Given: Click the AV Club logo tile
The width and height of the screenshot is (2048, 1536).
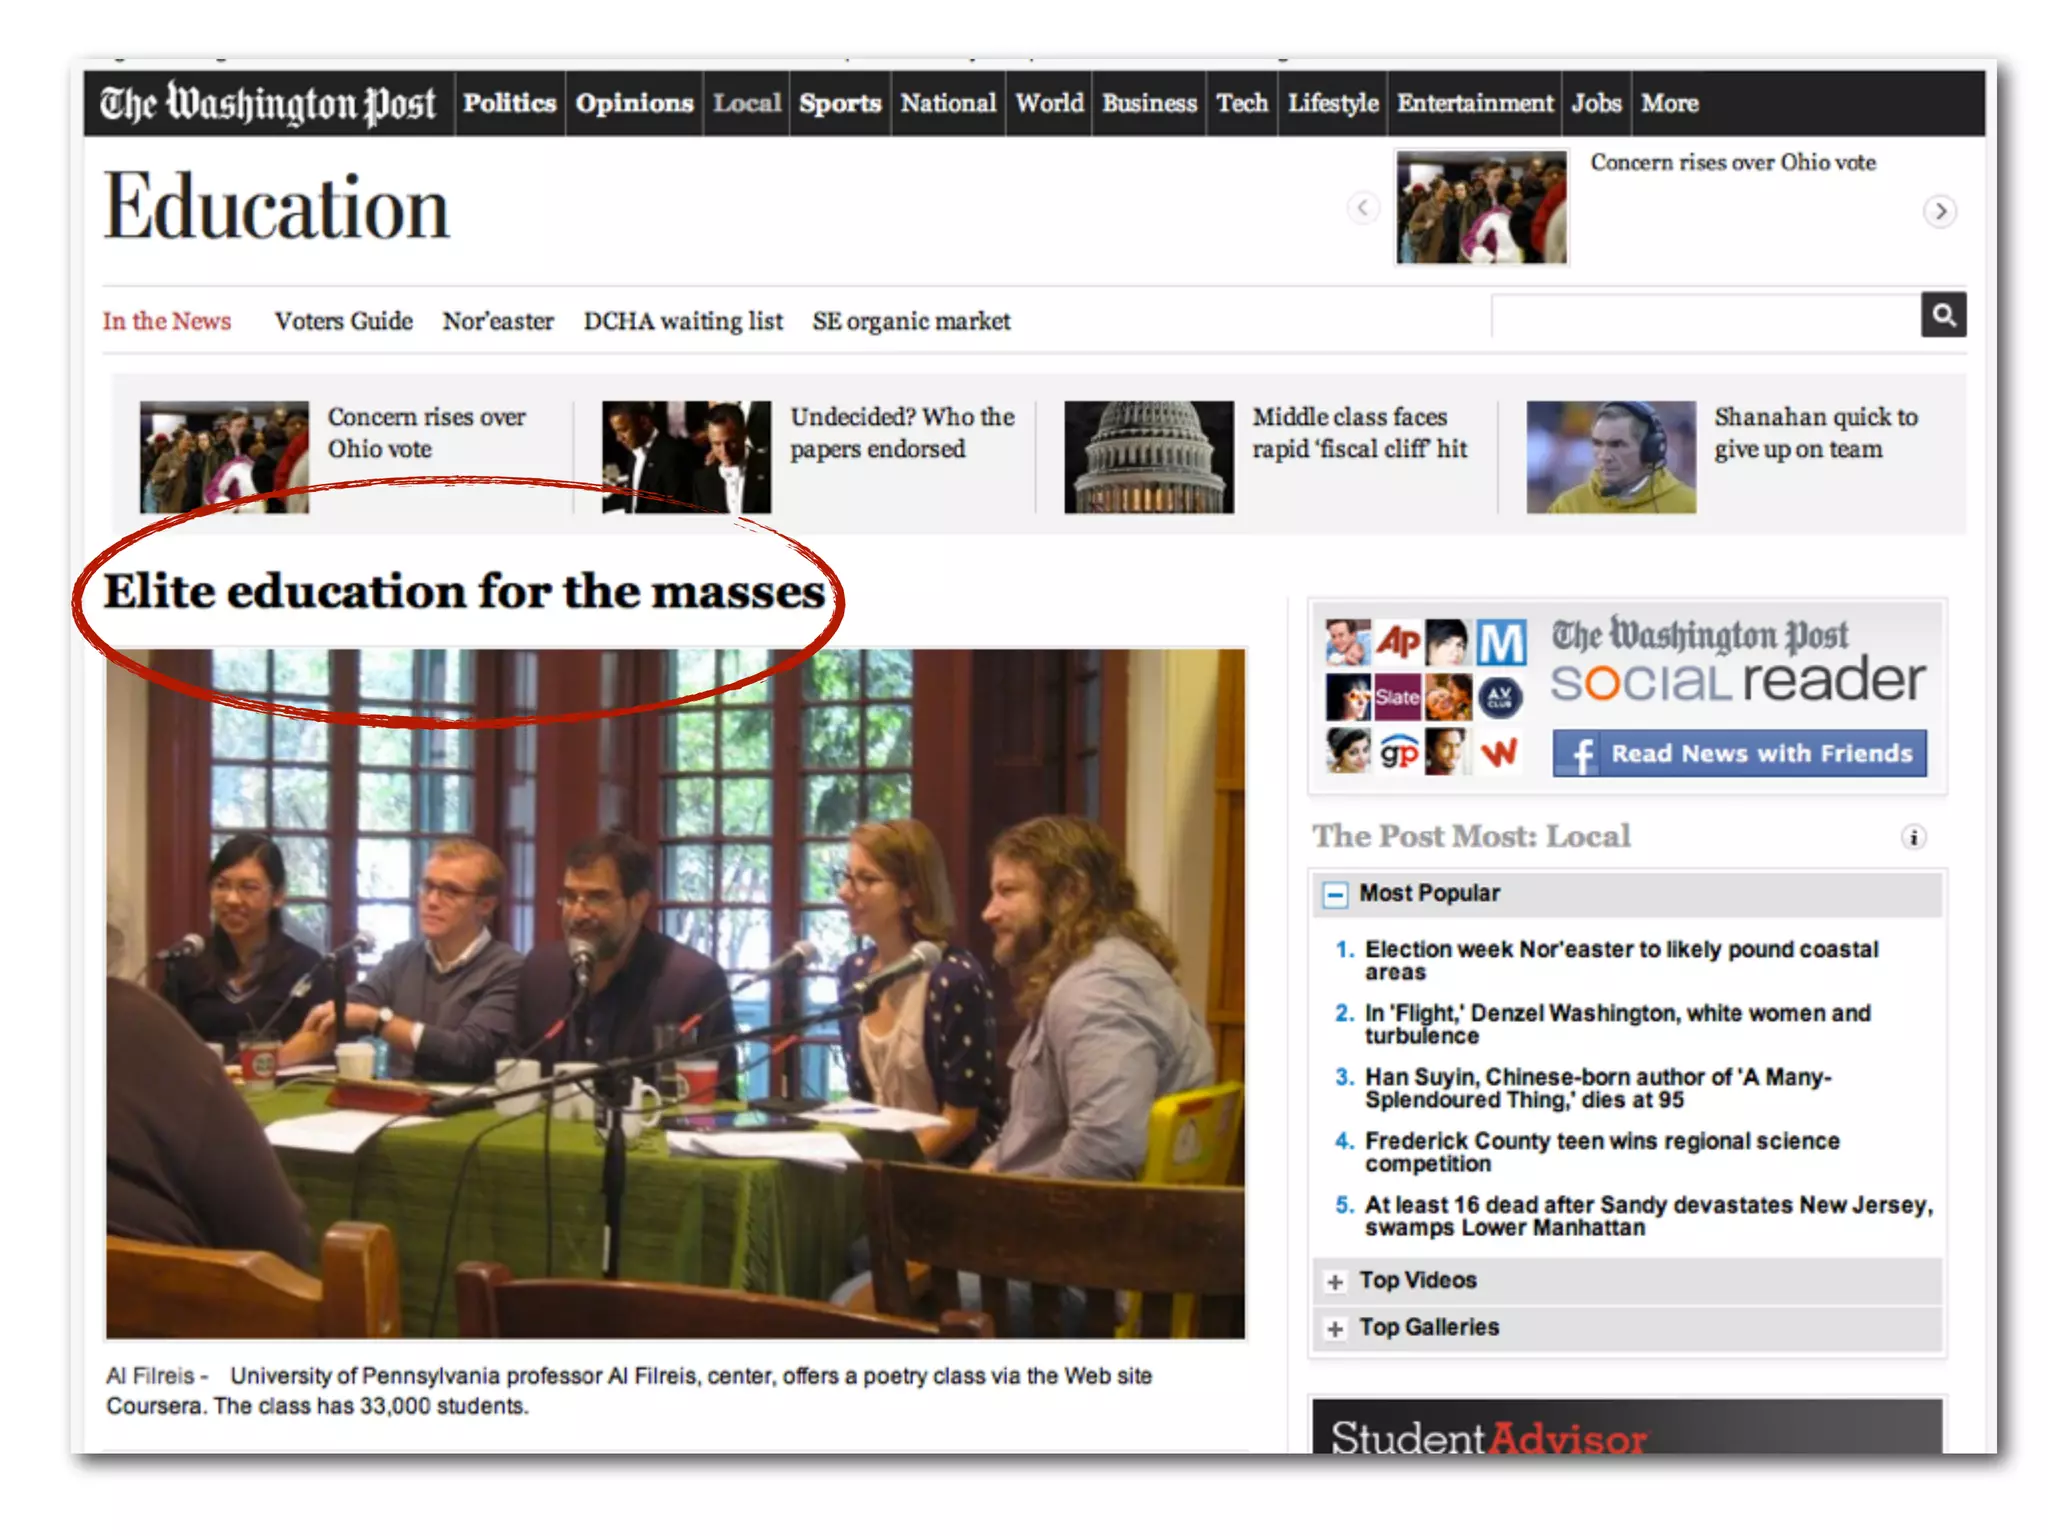Looking at the screenshot, I should (x=1500, y=697).
